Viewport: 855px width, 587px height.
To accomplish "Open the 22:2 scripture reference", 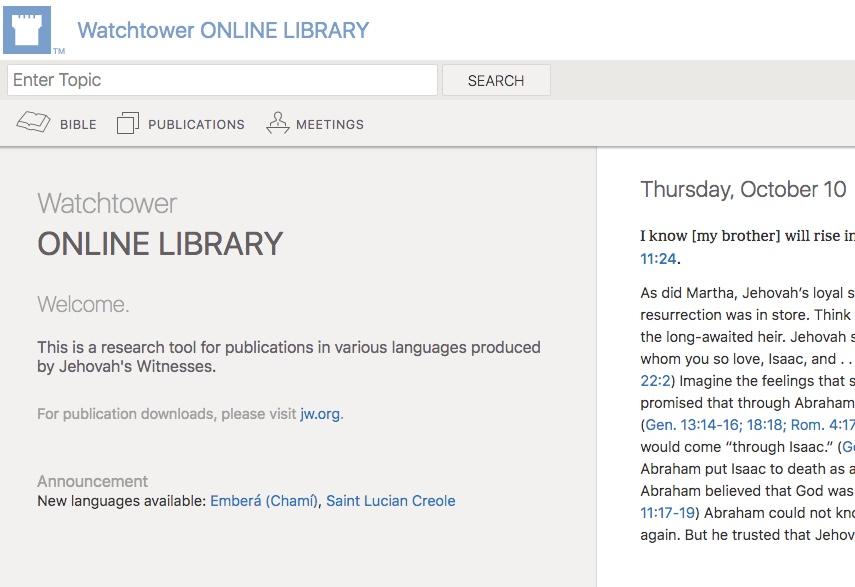I will click(x=657, y=381).
